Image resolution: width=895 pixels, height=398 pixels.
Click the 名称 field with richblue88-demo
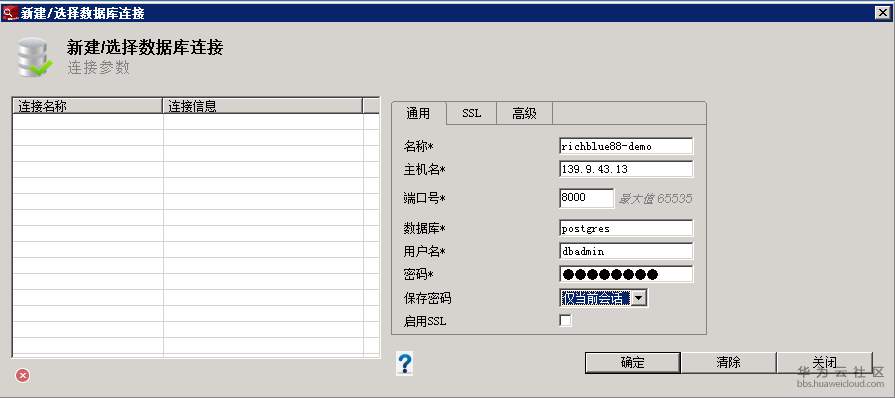point(626,146)
